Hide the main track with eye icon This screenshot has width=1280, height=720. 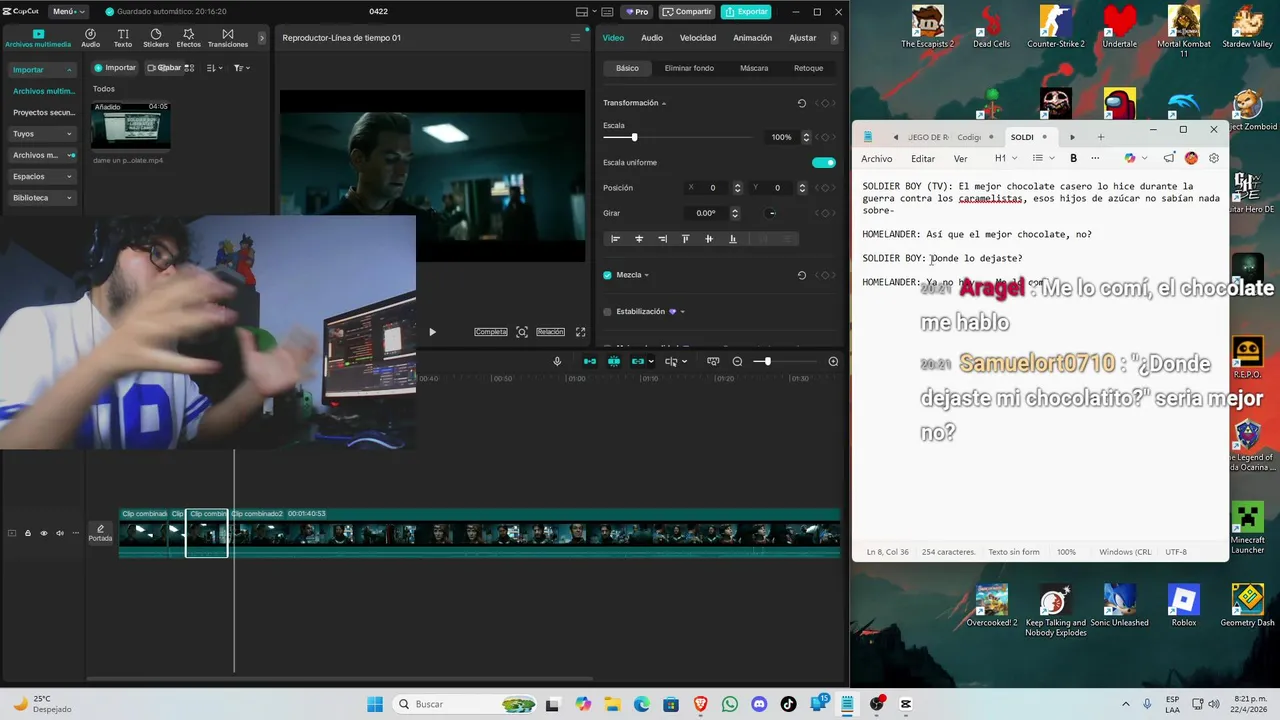click(43, 533)
